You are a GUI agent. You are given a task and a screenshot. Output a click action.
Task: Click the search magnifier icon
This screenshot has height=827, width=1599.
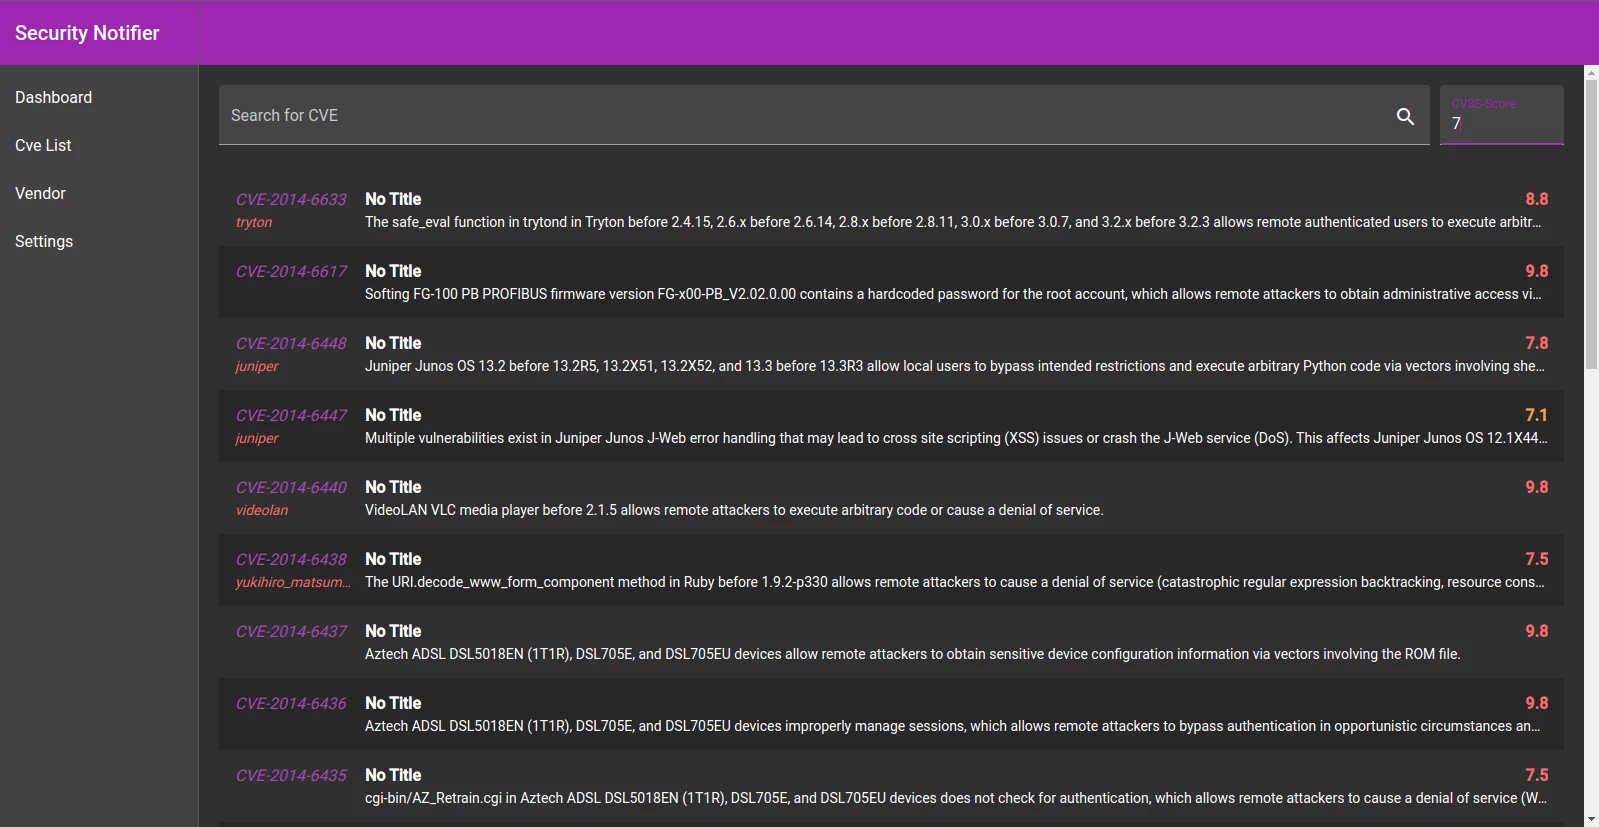(1405, 116)
